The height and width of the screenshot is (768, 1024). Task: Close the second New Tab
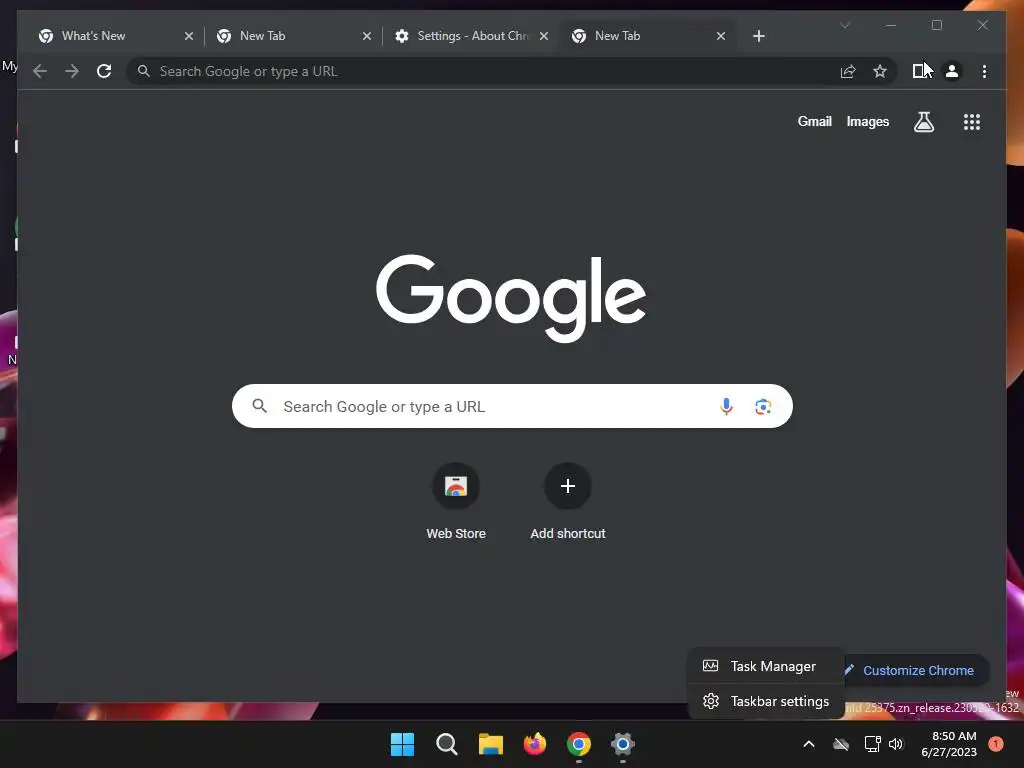tap(366, 36)
